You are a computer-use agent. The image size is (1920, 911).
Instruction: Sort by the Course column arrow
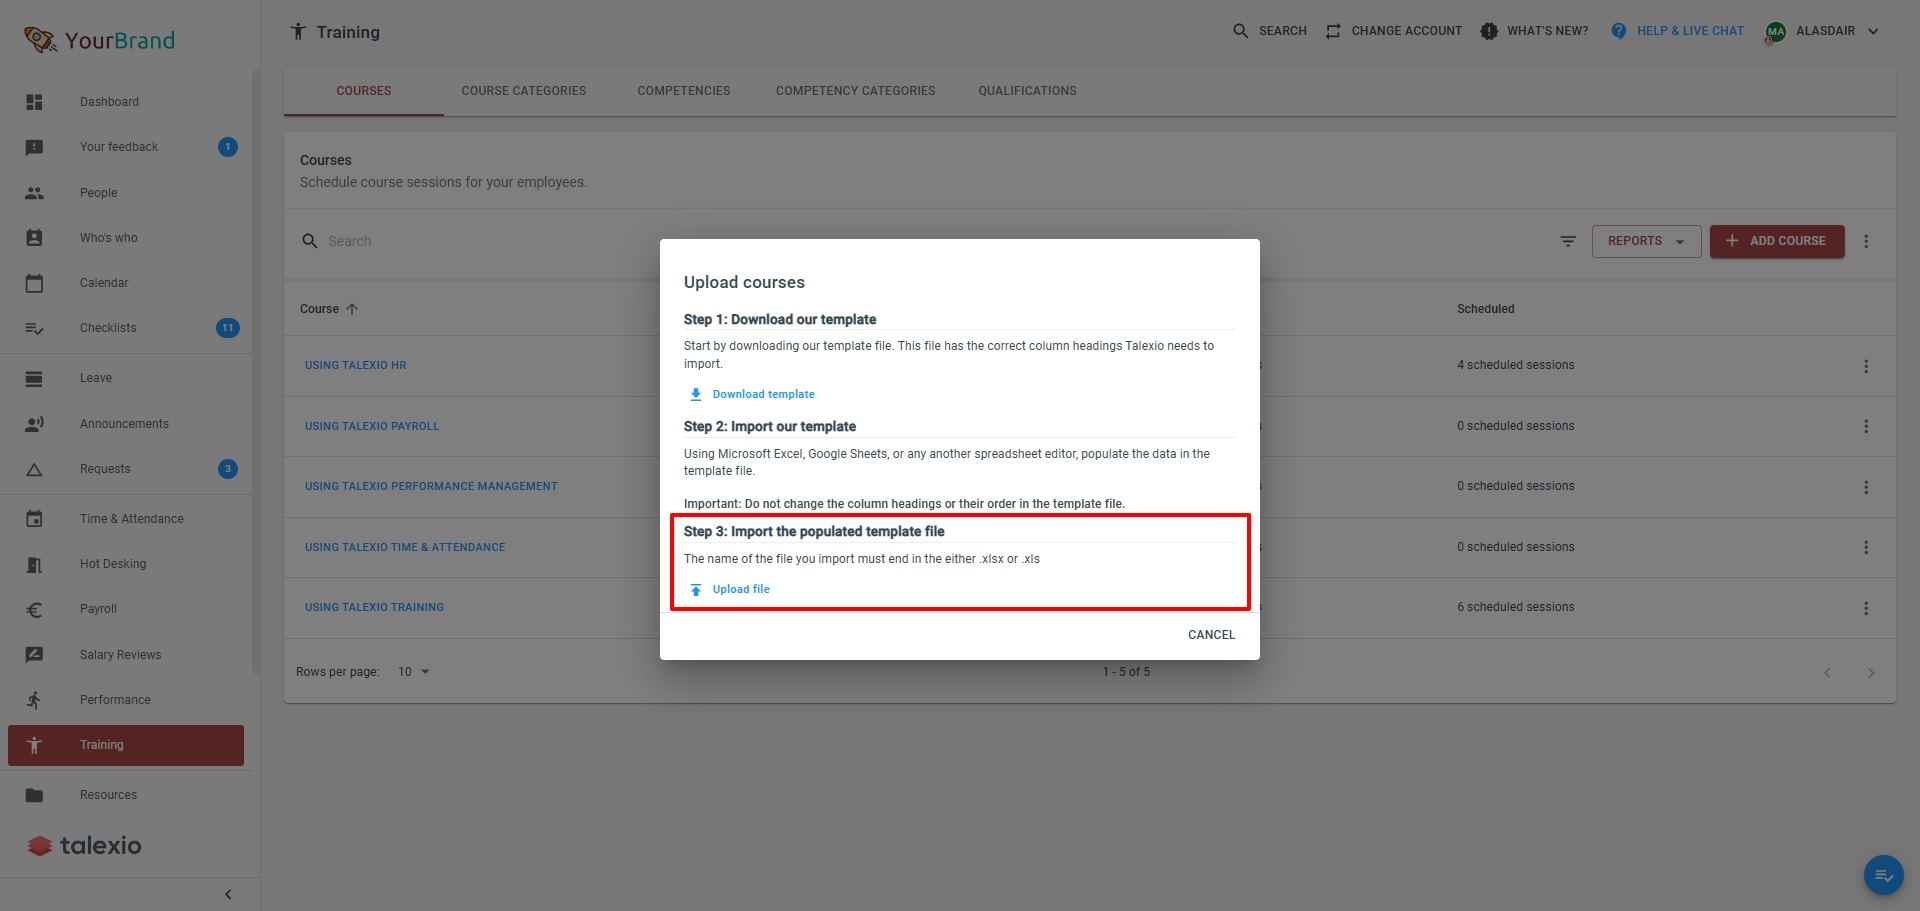tap(352, 309)
